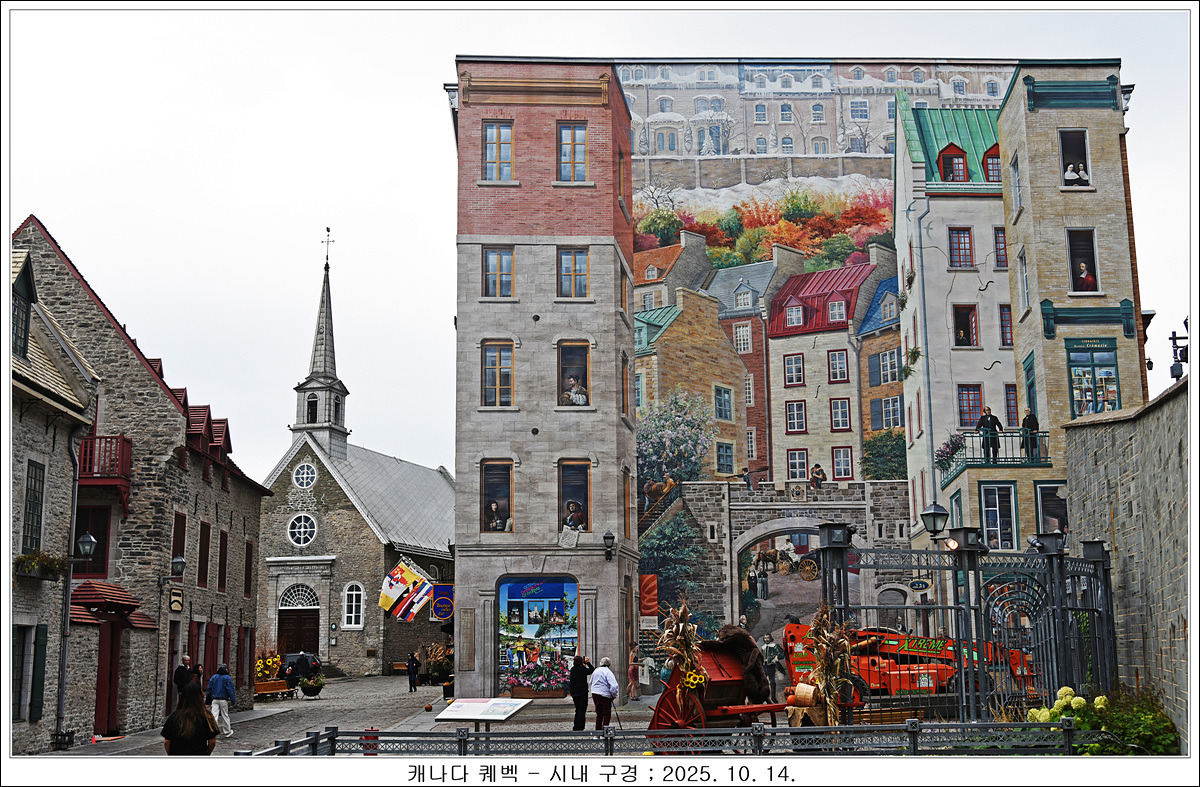Click the colorful flags hanging beside the church
Image resolution: width=1200 pixels, height=787 pixels.
[x=405, y=591]
